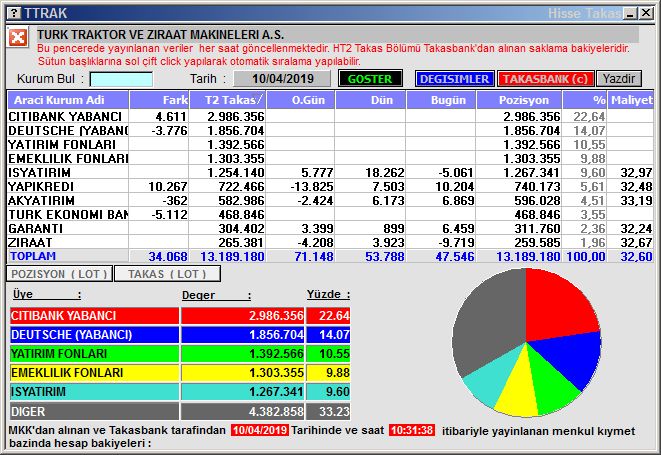Sort by Maliyet column header
The height and width of the screenshot is (455, 661).
tap(631, 100)
